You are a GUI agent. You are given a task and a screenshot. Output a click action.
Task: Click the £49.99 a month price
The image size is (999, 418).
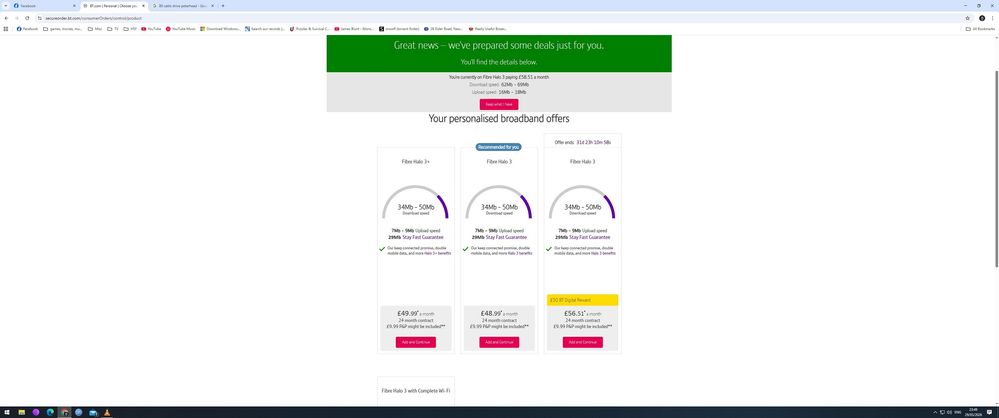(415, 314)
